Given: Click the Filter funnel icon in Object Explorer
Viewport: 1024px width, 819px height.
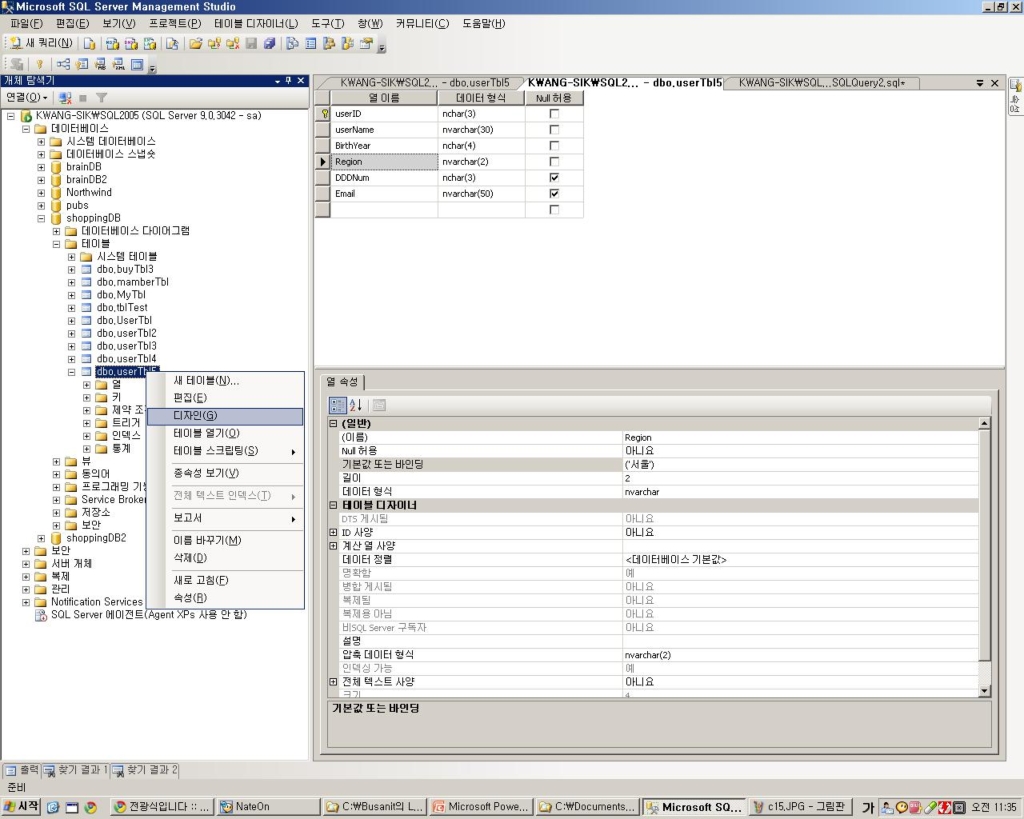Looking at the screenshot, I should click(x=101, y=97).
